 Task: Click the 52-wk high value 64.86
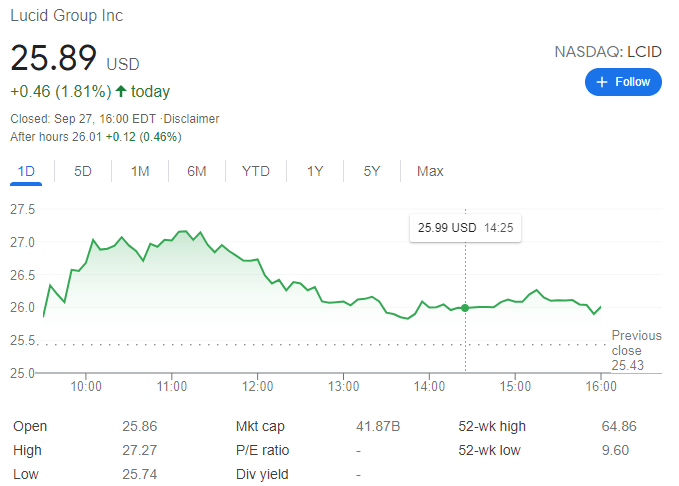[x=621, y=426]
